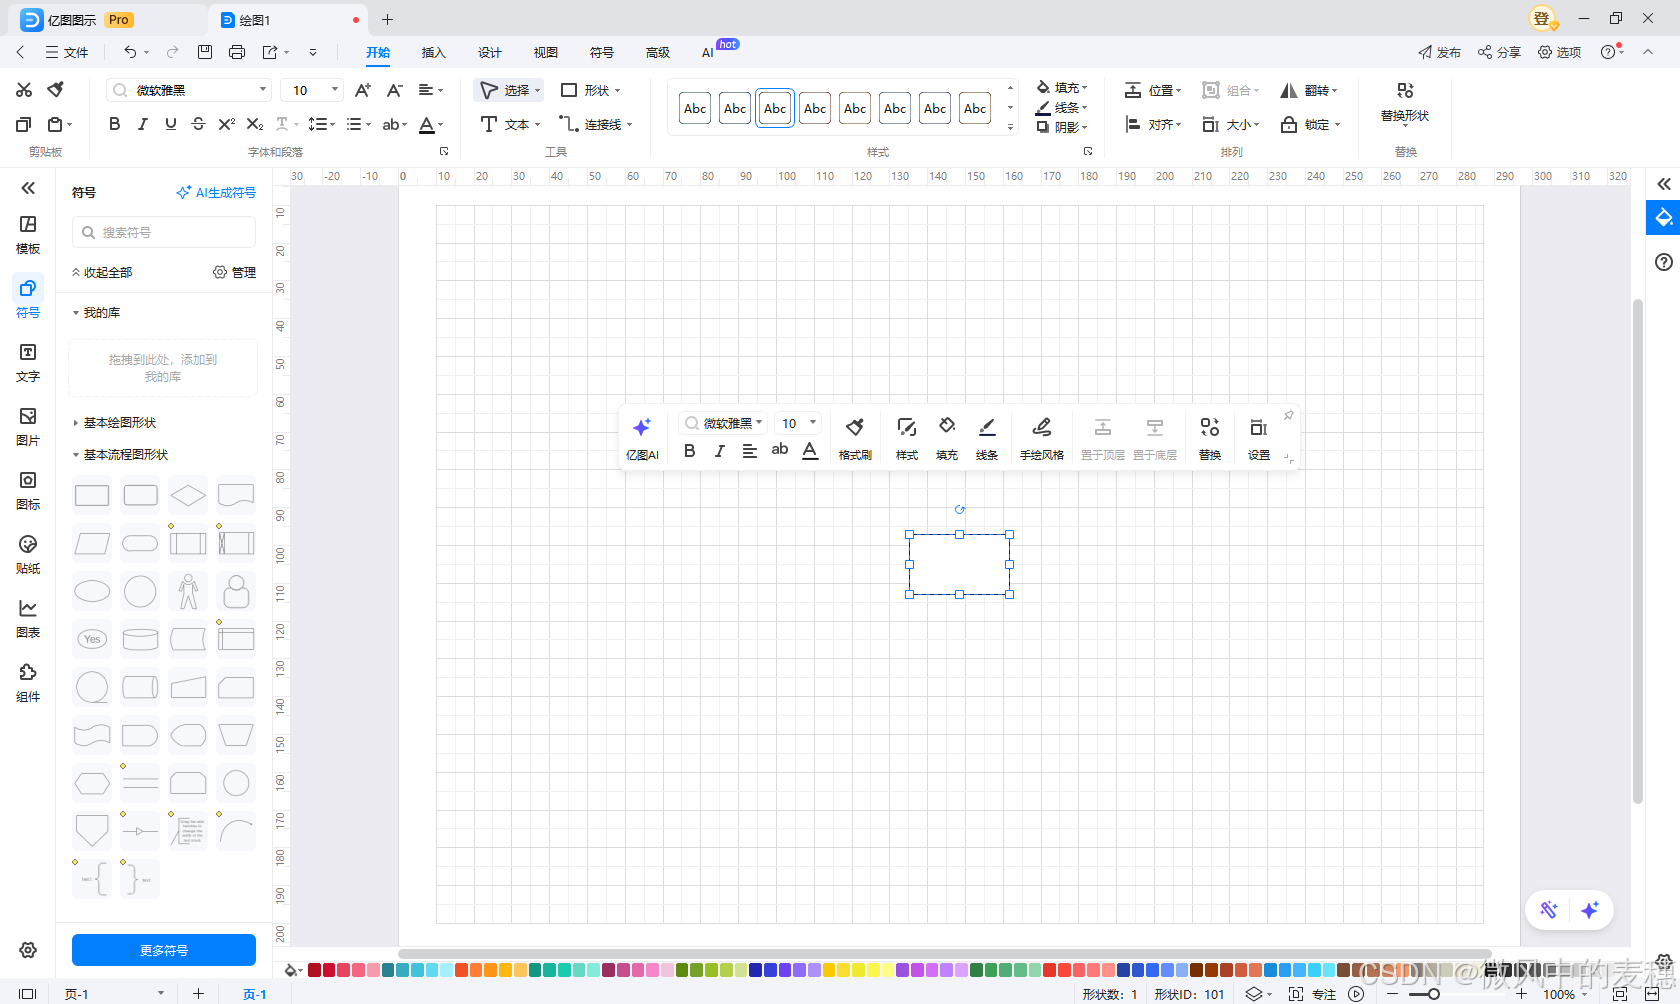Toggle superscript in ribbon font group
1680x1004 pixels.
coord(227,124)
